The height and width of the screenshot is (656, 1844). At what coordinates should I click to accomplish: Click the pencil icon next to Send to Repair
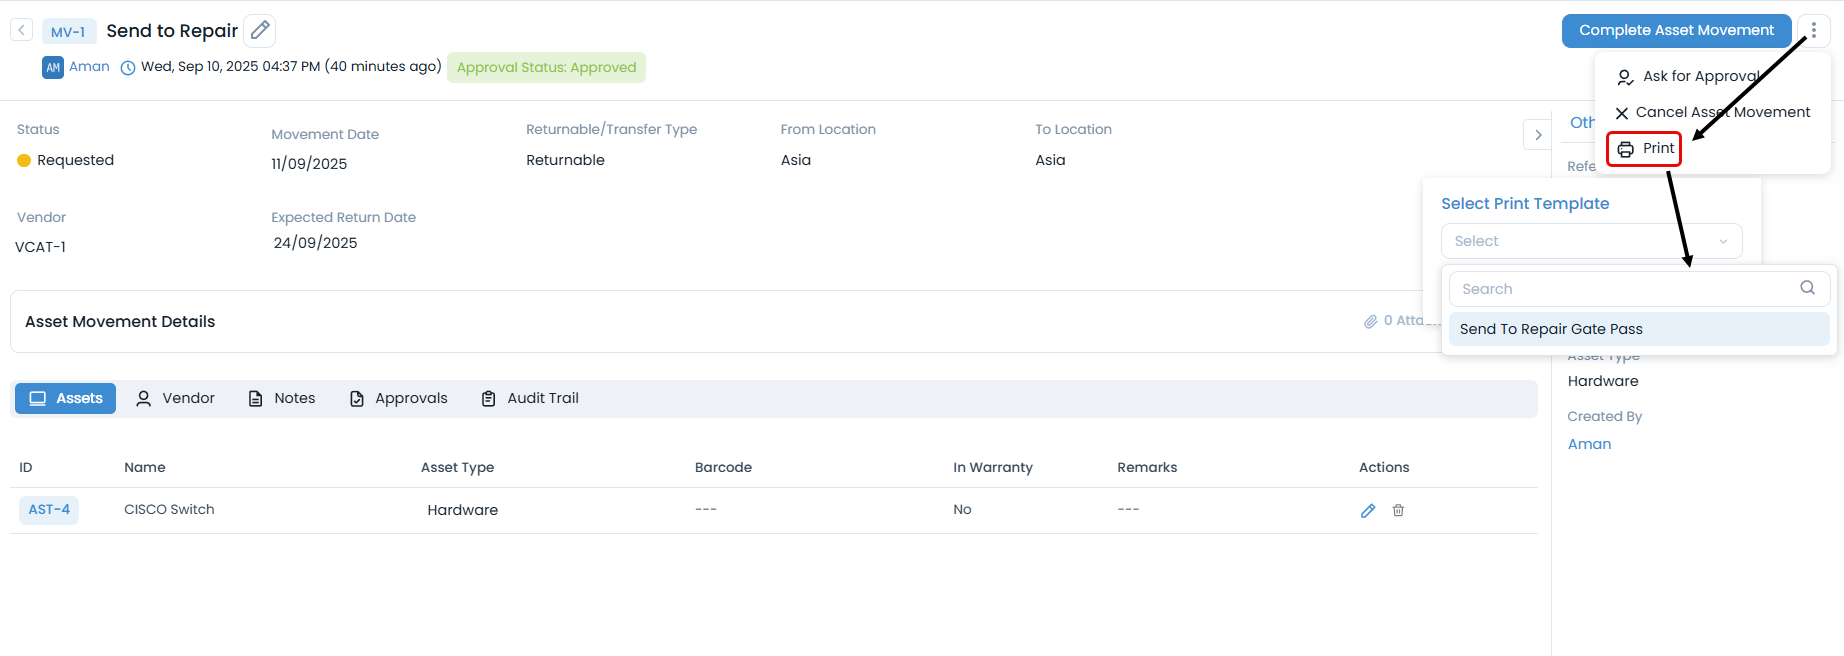[260, 30]
